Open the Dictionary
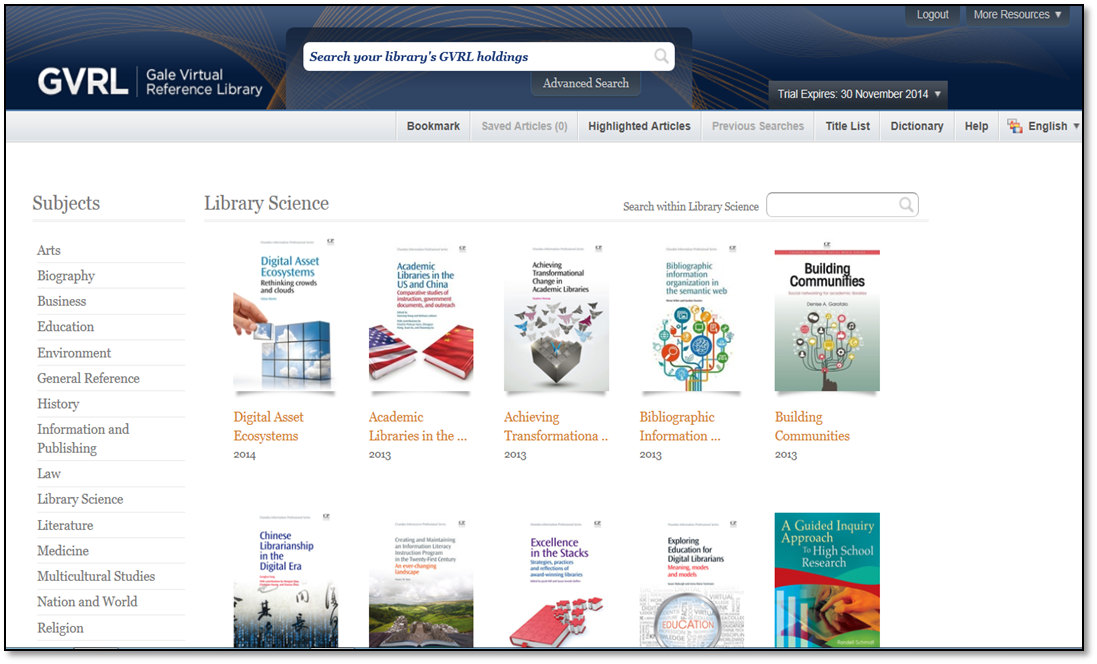The height and width of the screenshot is (664, 1097). pos(916,126)
